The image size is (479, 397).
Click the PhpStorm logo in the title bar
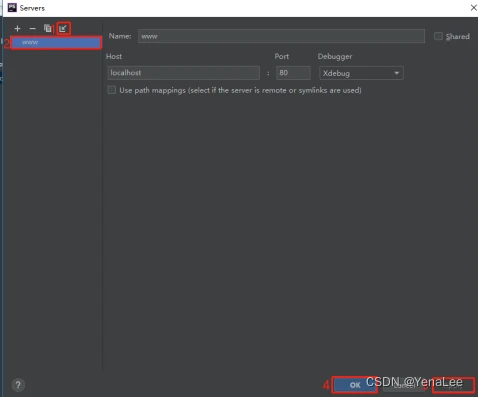click(12, 8)
